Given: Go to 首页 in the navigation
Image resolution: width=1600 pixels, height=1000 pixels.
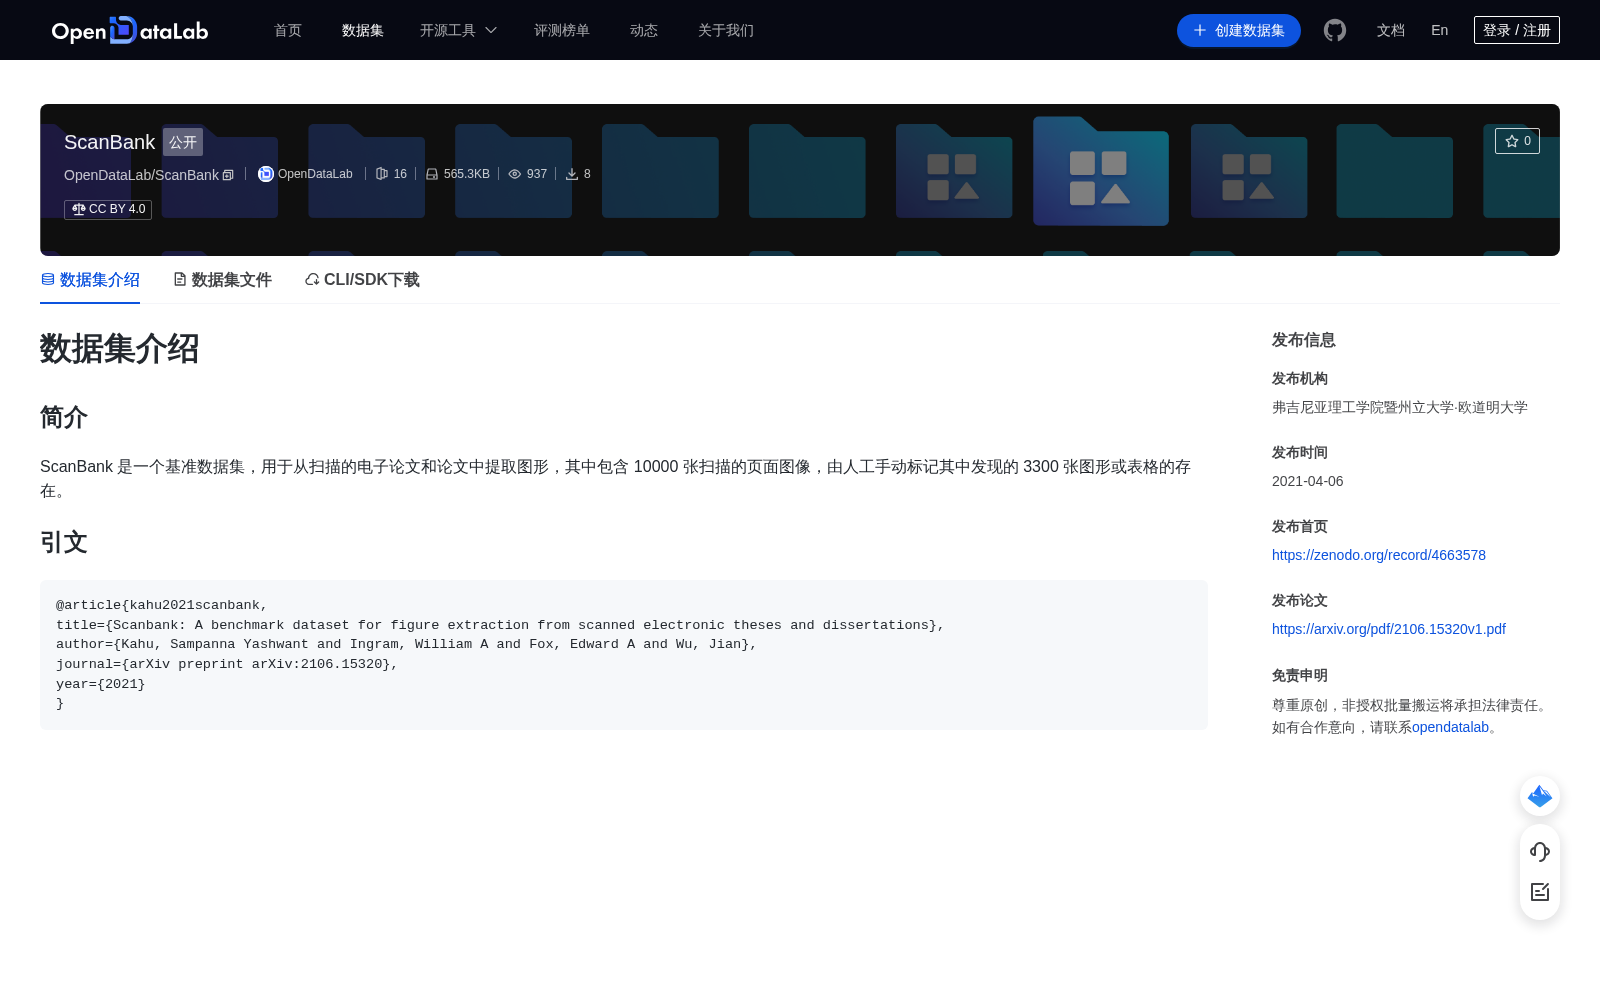Looking at the screenshot, I should tap(288, 30).
